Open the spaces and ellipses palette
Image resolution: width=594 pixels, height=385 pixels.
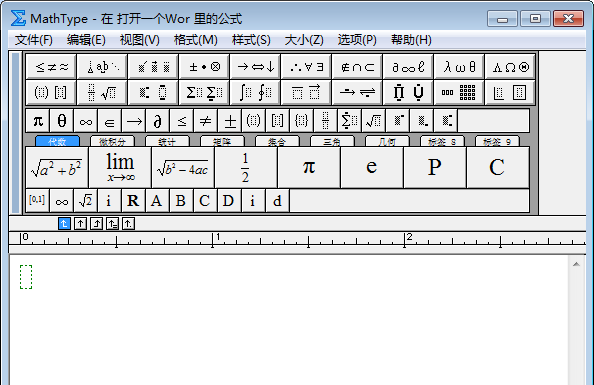[102, 67]
